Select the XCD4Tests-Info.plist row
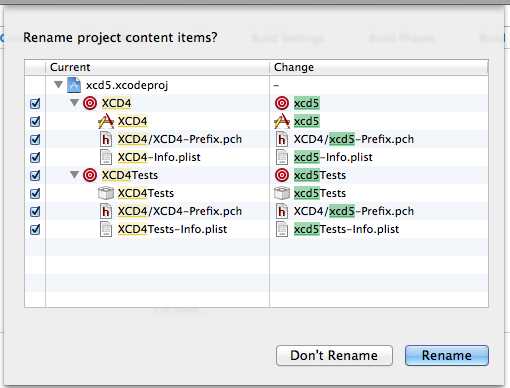Viewport: 510px width, 388px height. [257, 229]
